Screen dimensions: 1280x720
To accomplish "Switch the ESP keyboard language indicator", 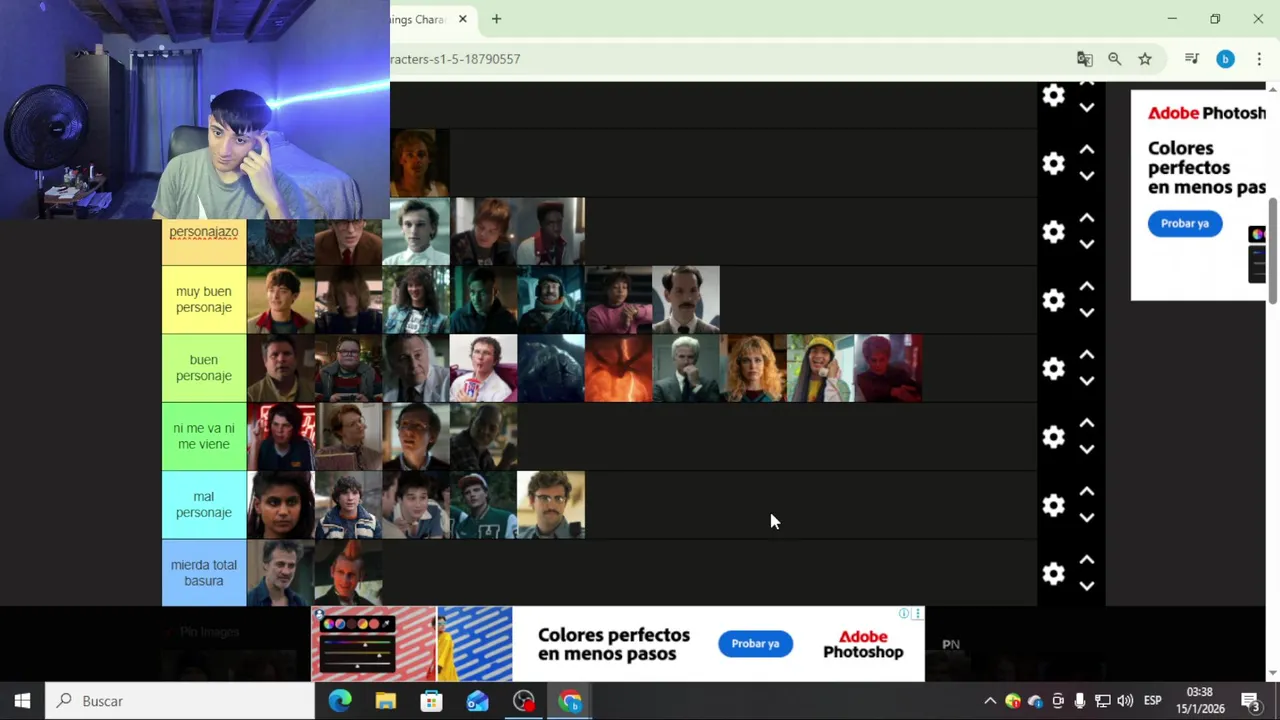I will pos(1152,701).
